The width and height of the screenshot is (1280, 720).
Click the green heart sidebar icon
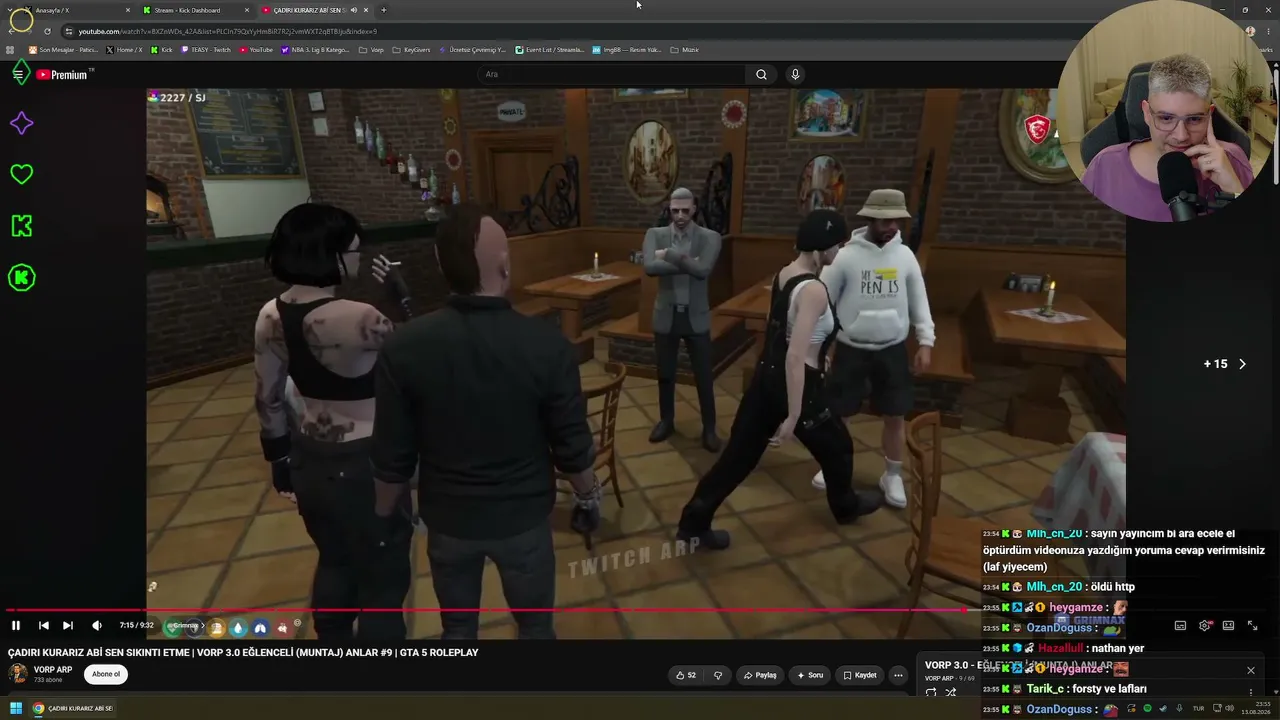[21, 174]
